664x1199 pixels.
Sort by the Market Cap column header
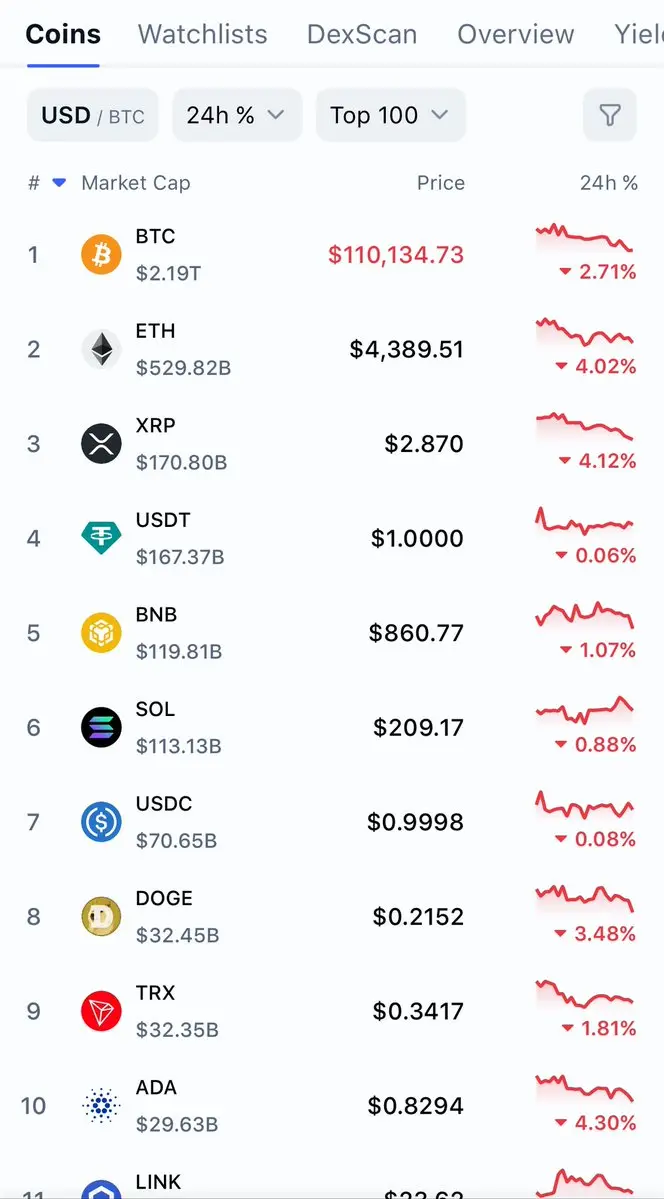click(135, 184)
